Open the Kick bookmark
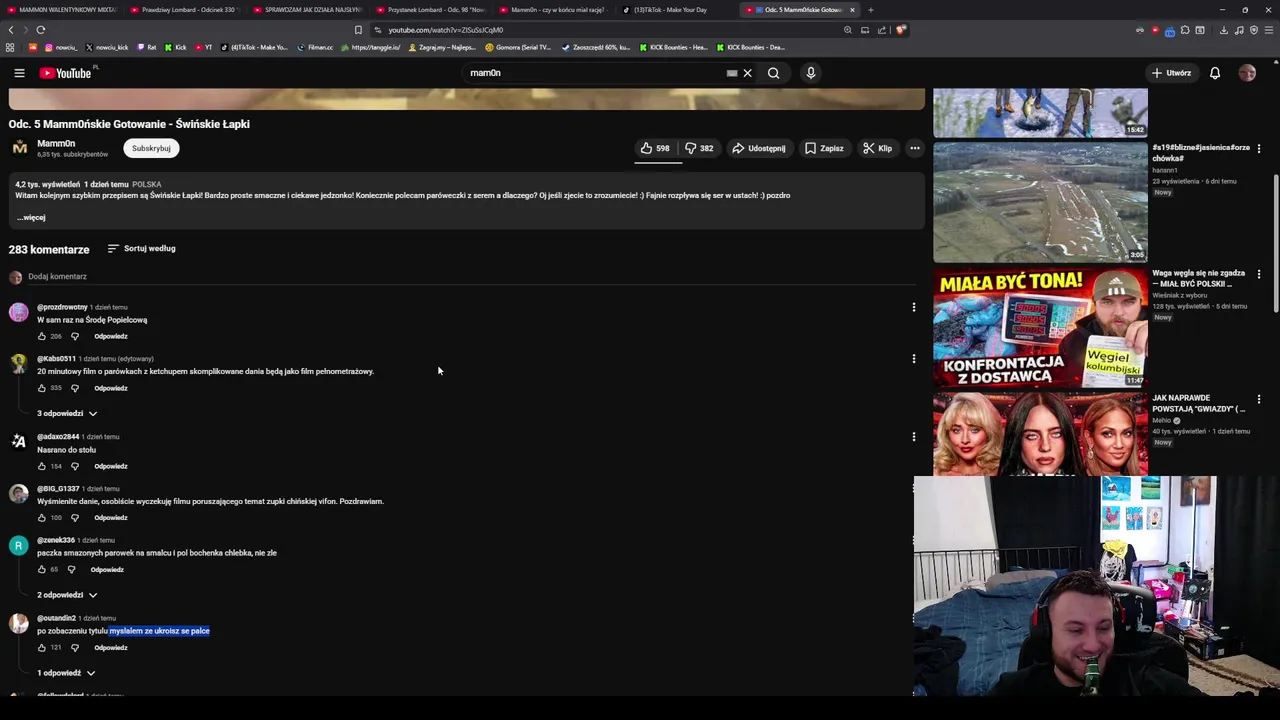 point(176,47)
